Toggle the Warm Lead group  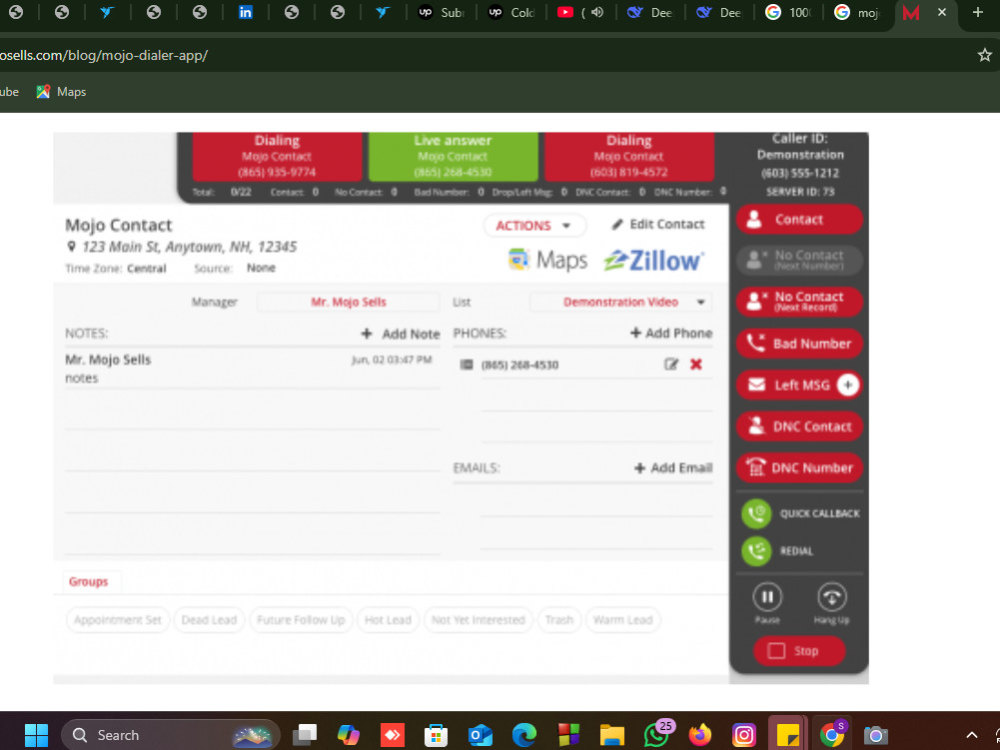coord(622,620)
